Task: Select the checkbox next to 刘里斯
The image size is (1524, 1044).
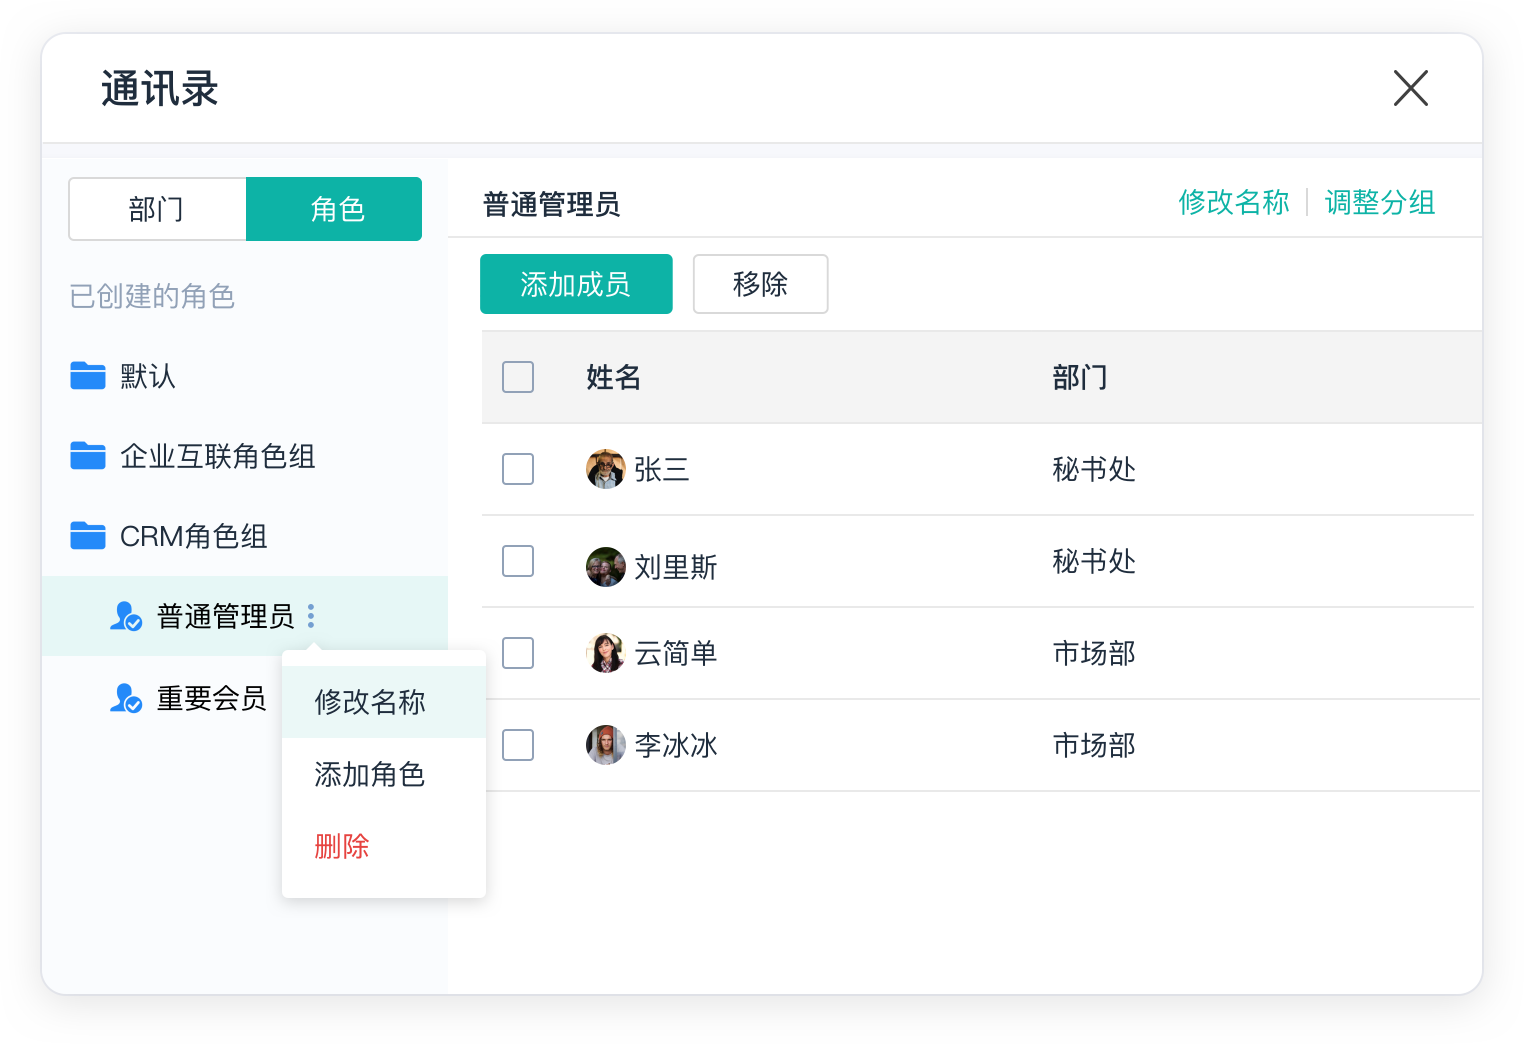Action: [517, 561]
